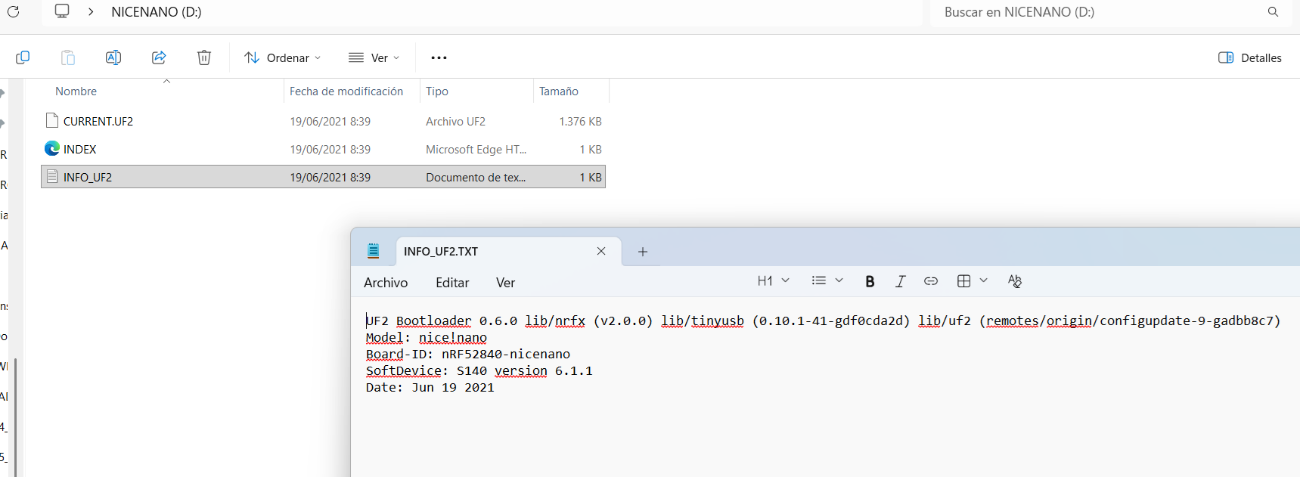Image resolution: width=1300 pixels, height=477 pixels.
Task: Refresh the Explorer folder view
Action: (13, 12)
